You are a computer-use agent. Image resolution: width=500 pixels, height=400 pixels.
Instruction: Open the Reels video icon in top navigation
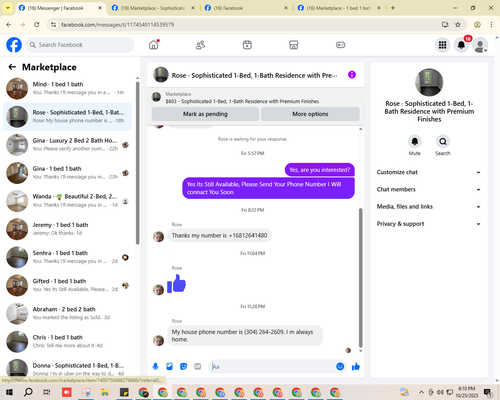pos(247,45)
